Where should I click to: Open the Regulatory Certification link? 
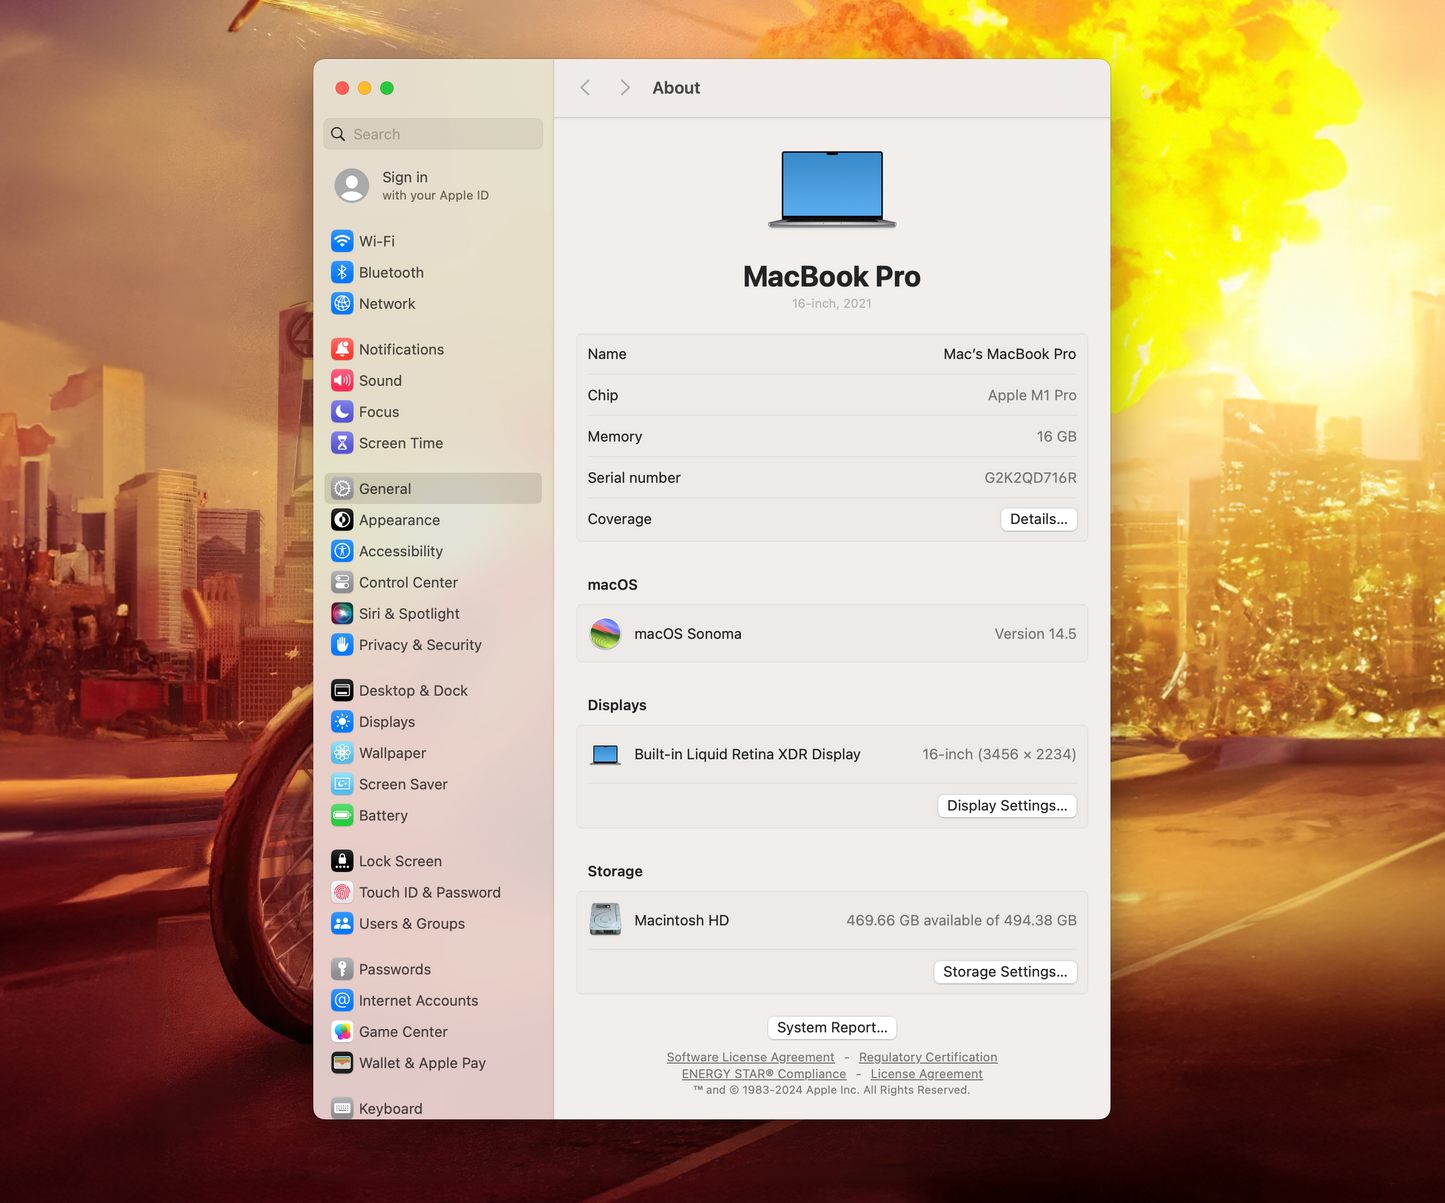(x=928, y=1057)
